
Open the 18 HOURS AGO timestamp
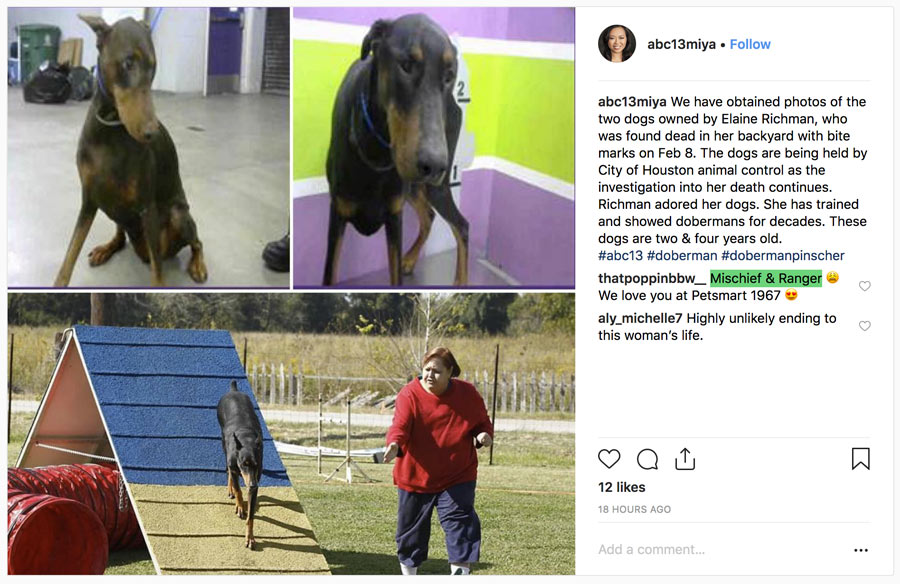pos(634,509)
